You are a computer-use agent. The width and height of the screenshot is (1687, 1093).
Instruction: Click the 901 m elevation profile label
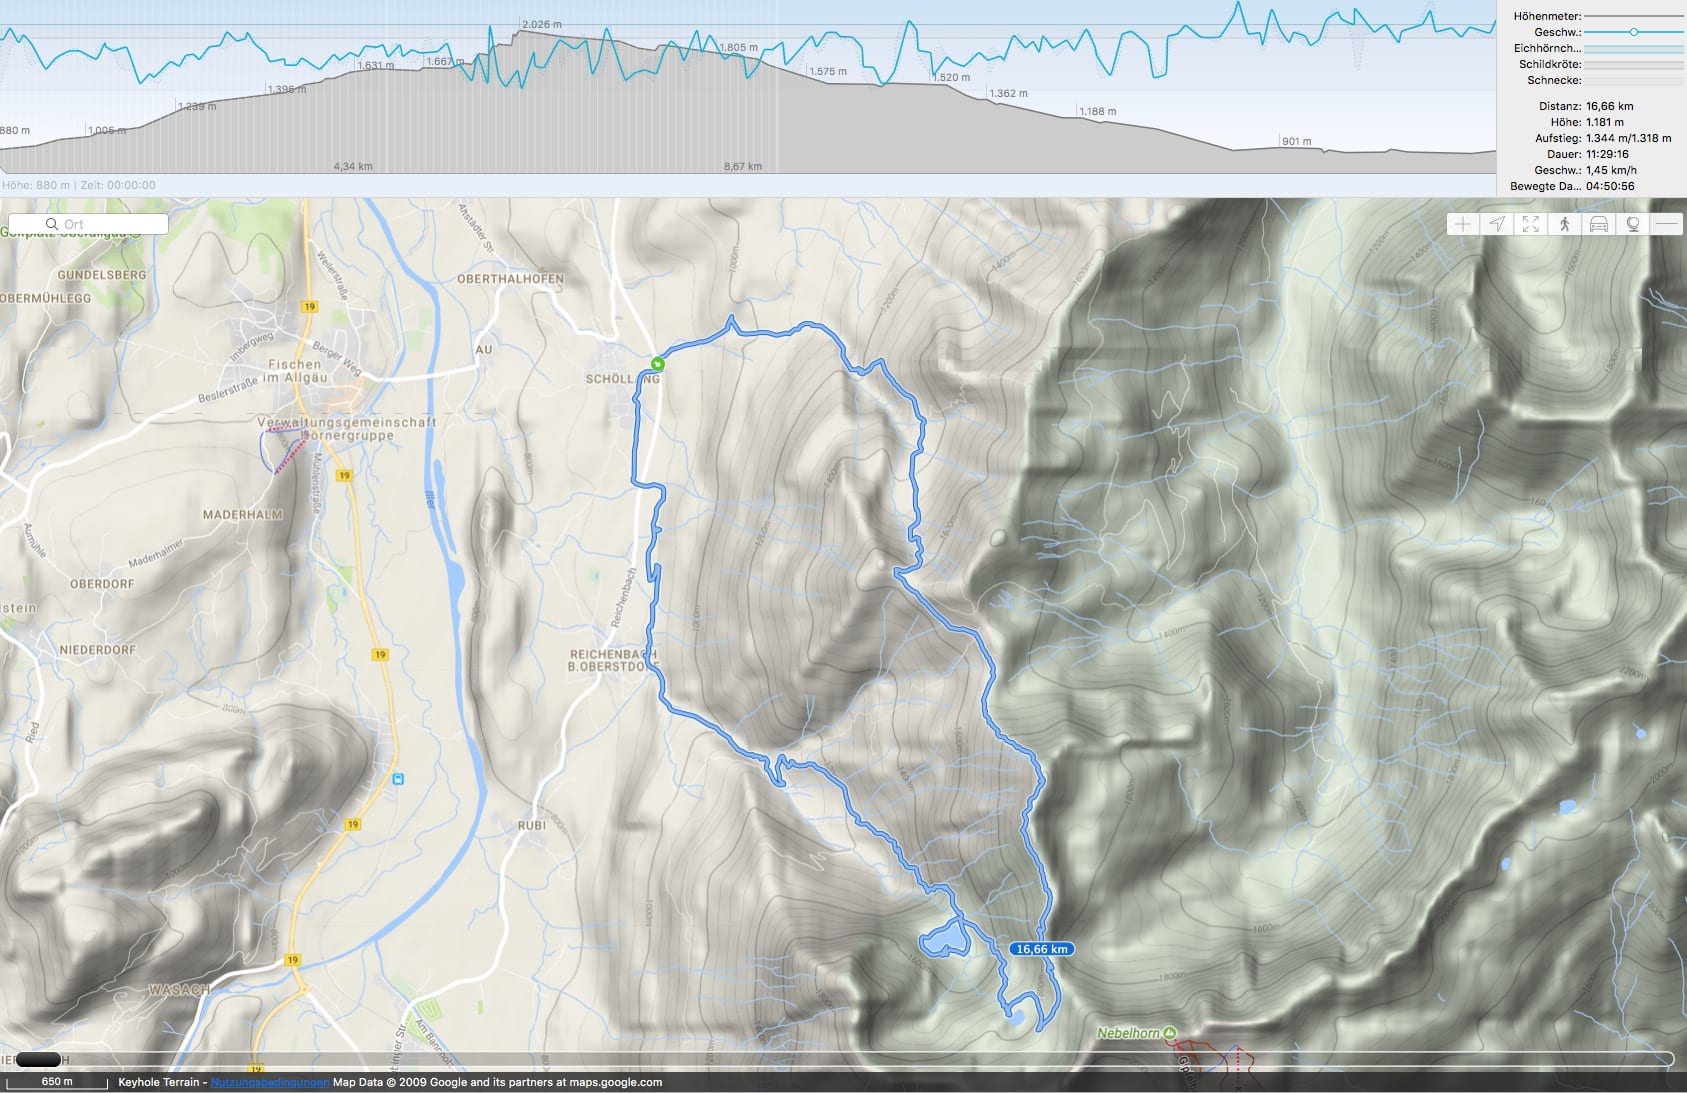1296,141
